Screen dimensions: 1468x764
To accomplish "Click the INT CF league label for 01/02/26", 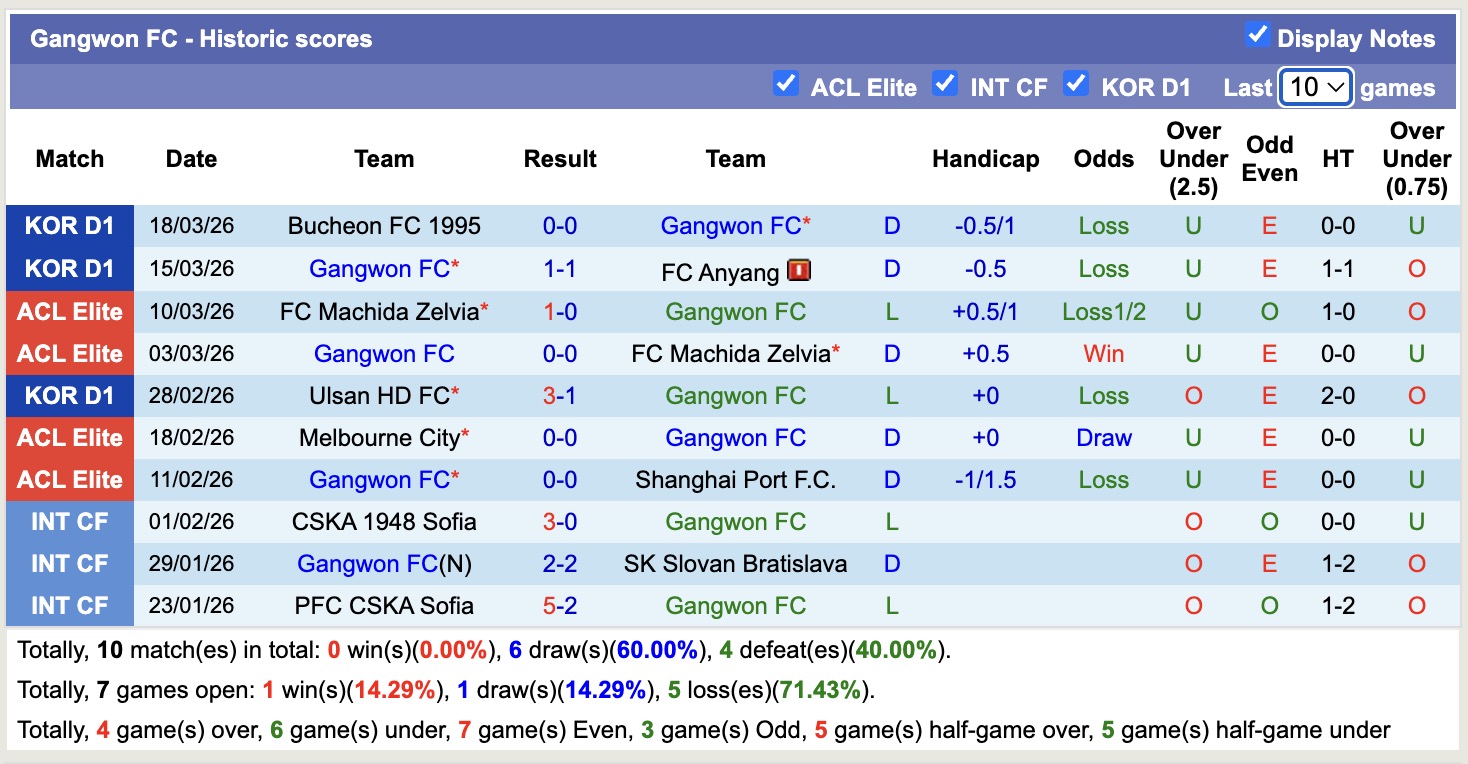I will coord(70,522).
